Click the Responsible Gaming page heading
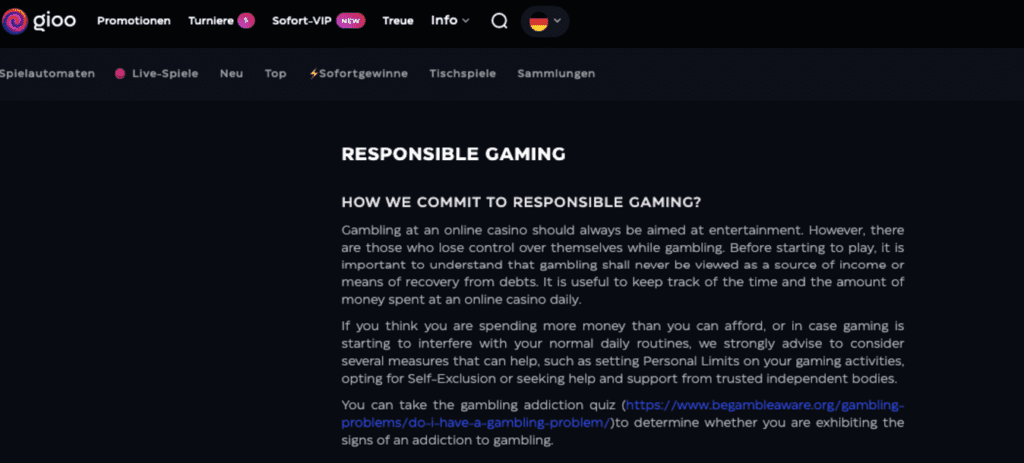This screenshot has height=463, width=1024. point(453,154)
